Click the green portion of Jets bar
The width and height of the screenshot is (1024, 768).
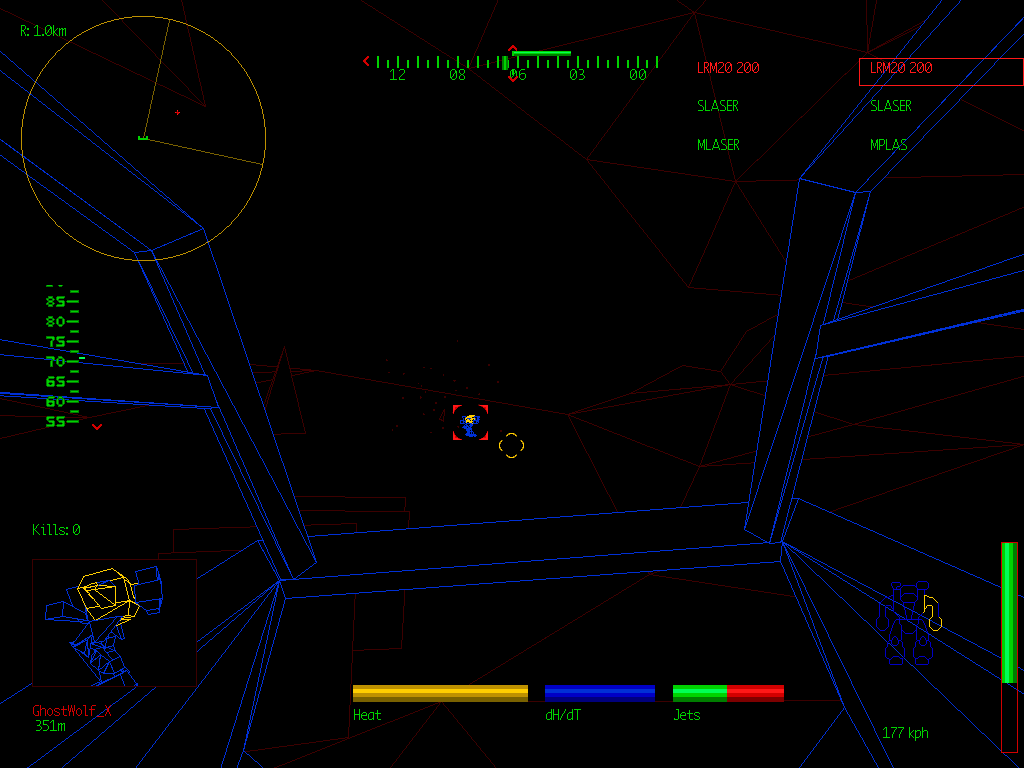click(699, 693)
